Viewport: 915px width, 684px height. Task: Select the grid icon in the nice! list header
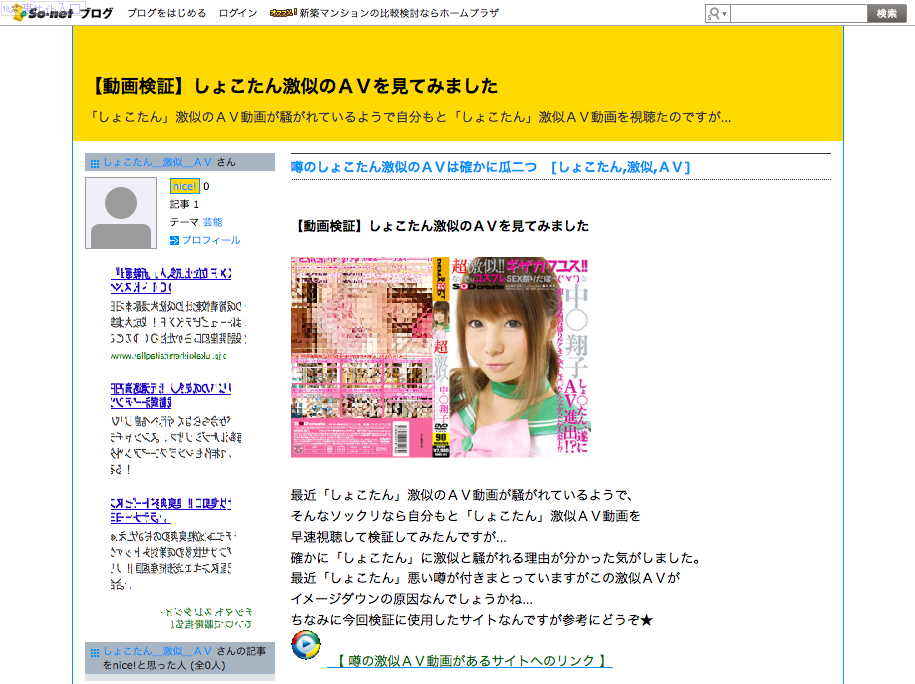click(95, 652)
